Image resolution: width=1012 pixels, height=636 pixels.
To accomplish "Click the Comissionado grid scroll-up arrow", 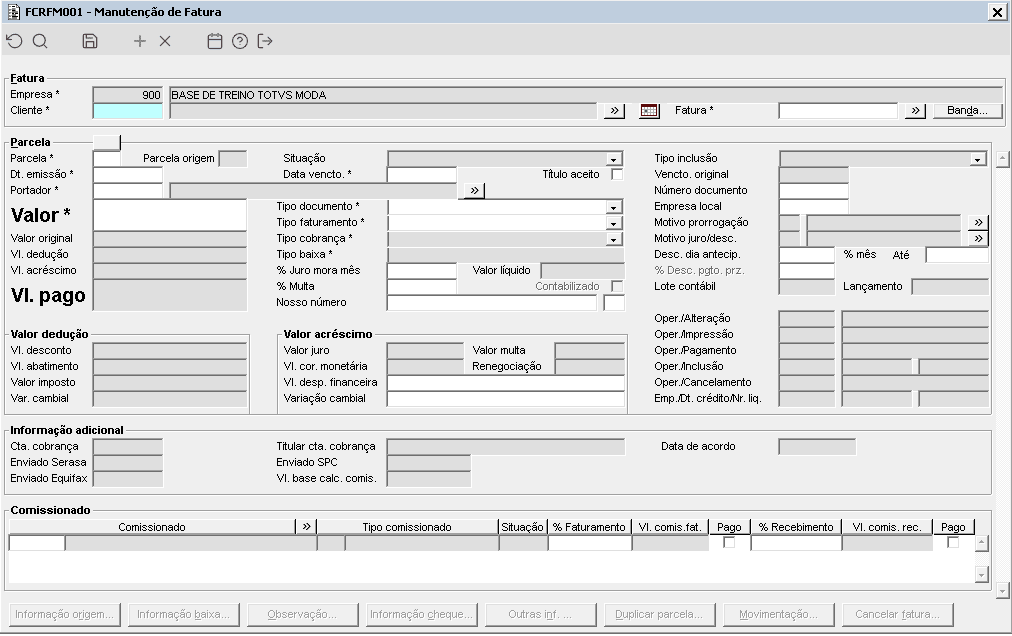I will (x=982, y=543).
